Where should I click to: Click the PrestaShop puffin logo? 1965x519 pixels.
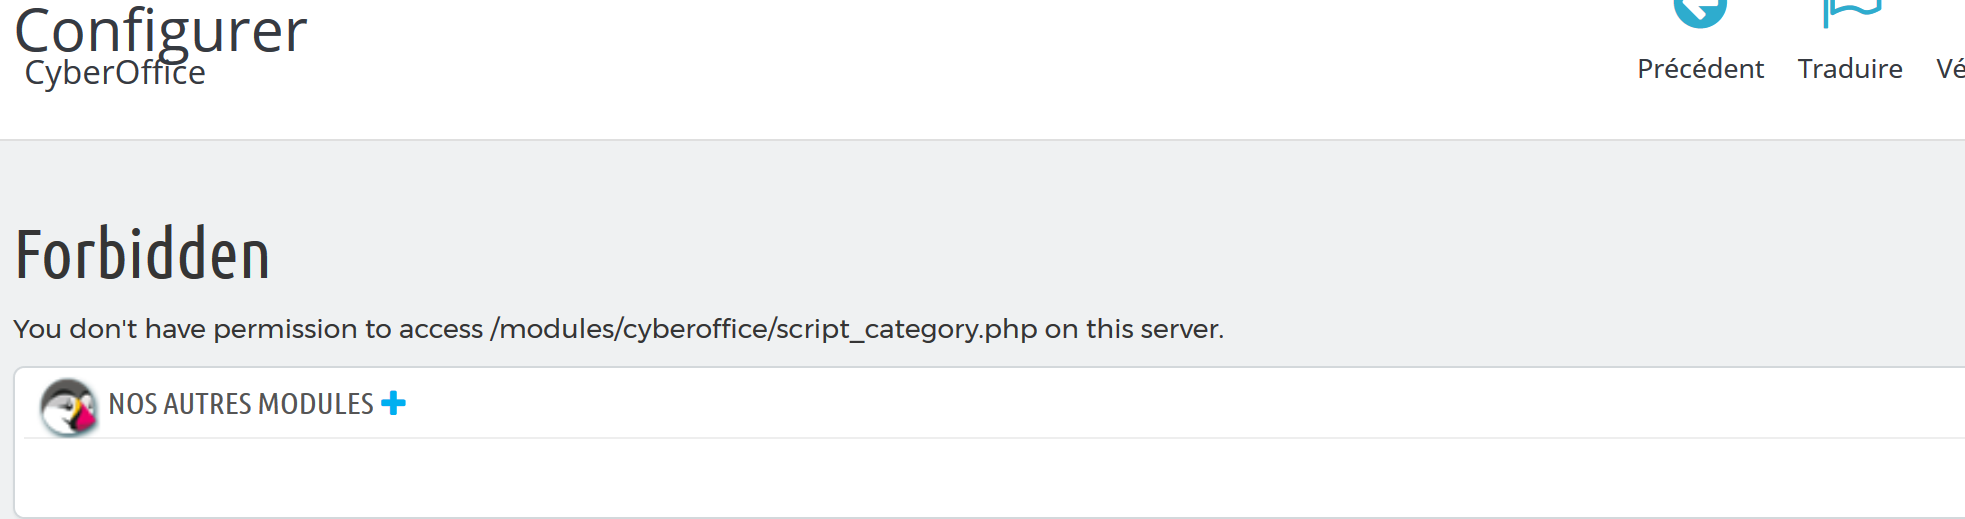pos(68,406)
